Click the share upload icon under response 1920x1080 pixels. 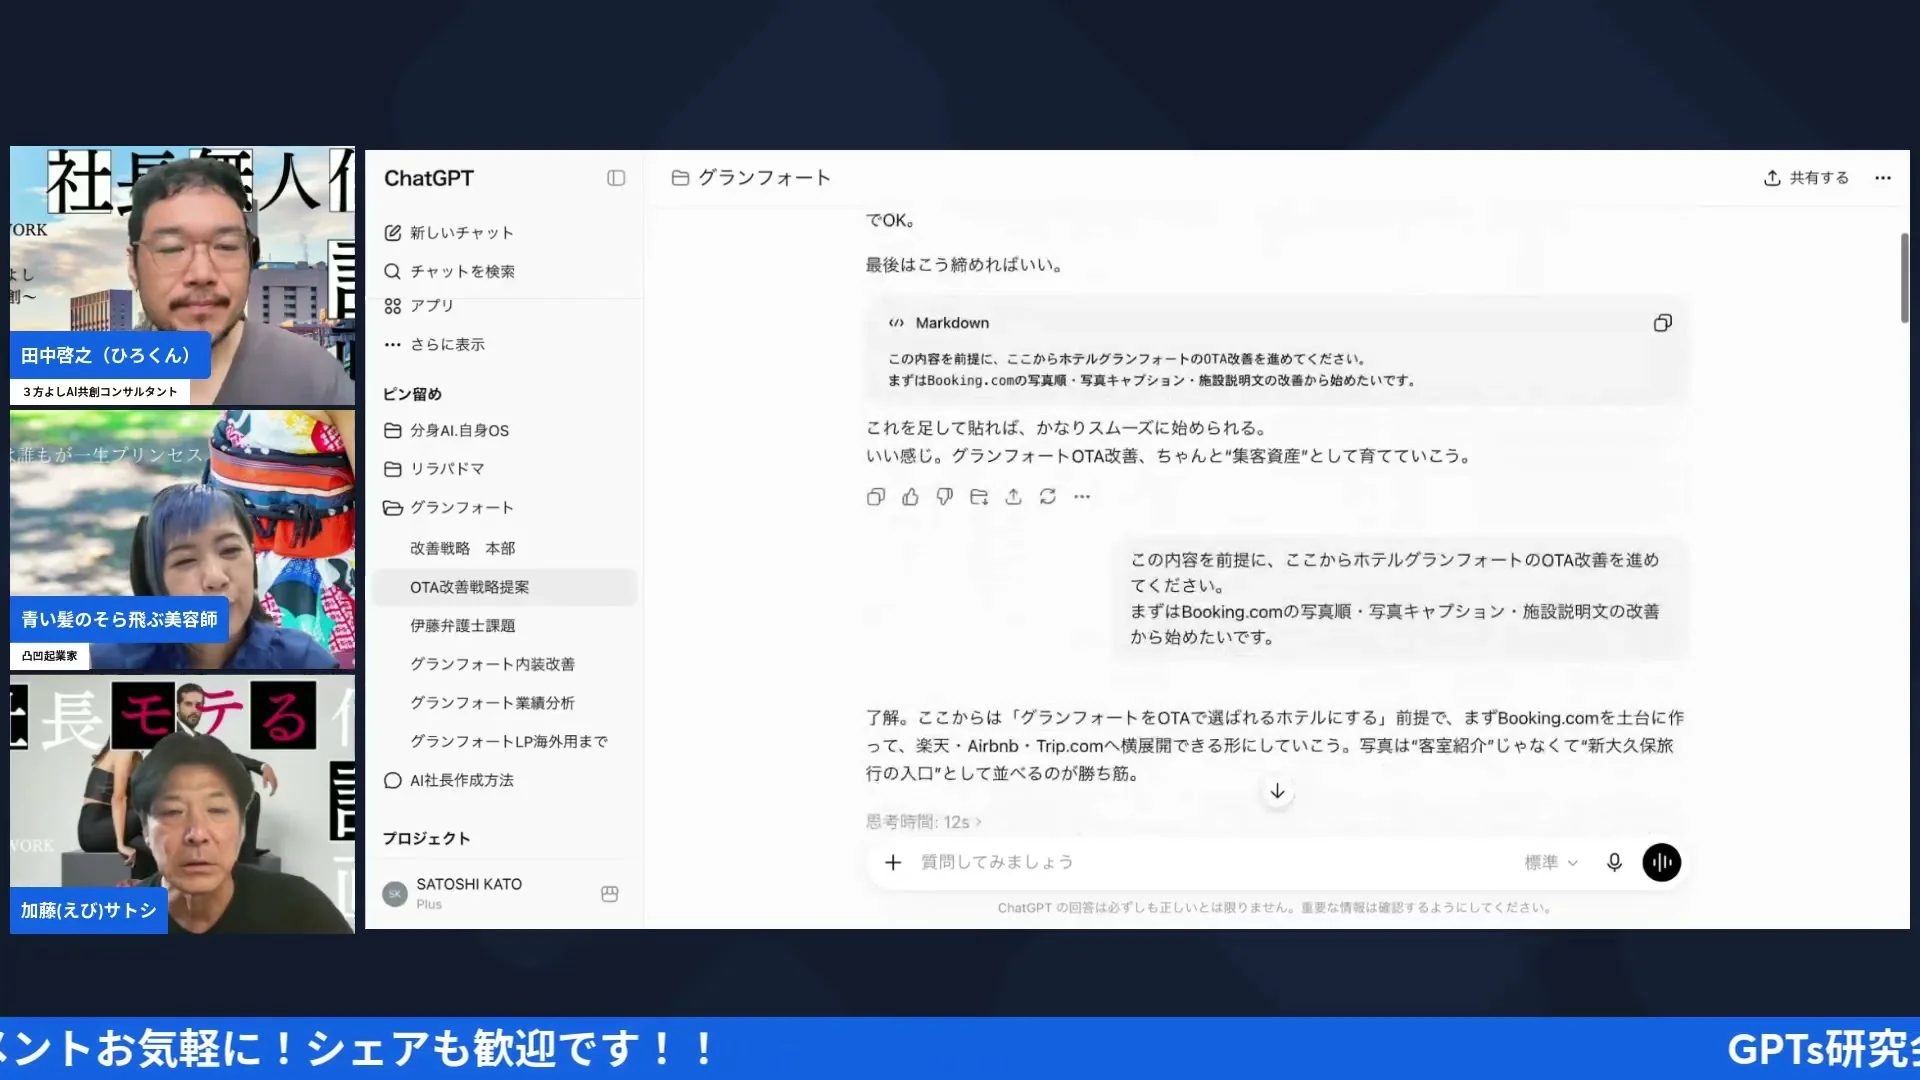[1013, 497]
